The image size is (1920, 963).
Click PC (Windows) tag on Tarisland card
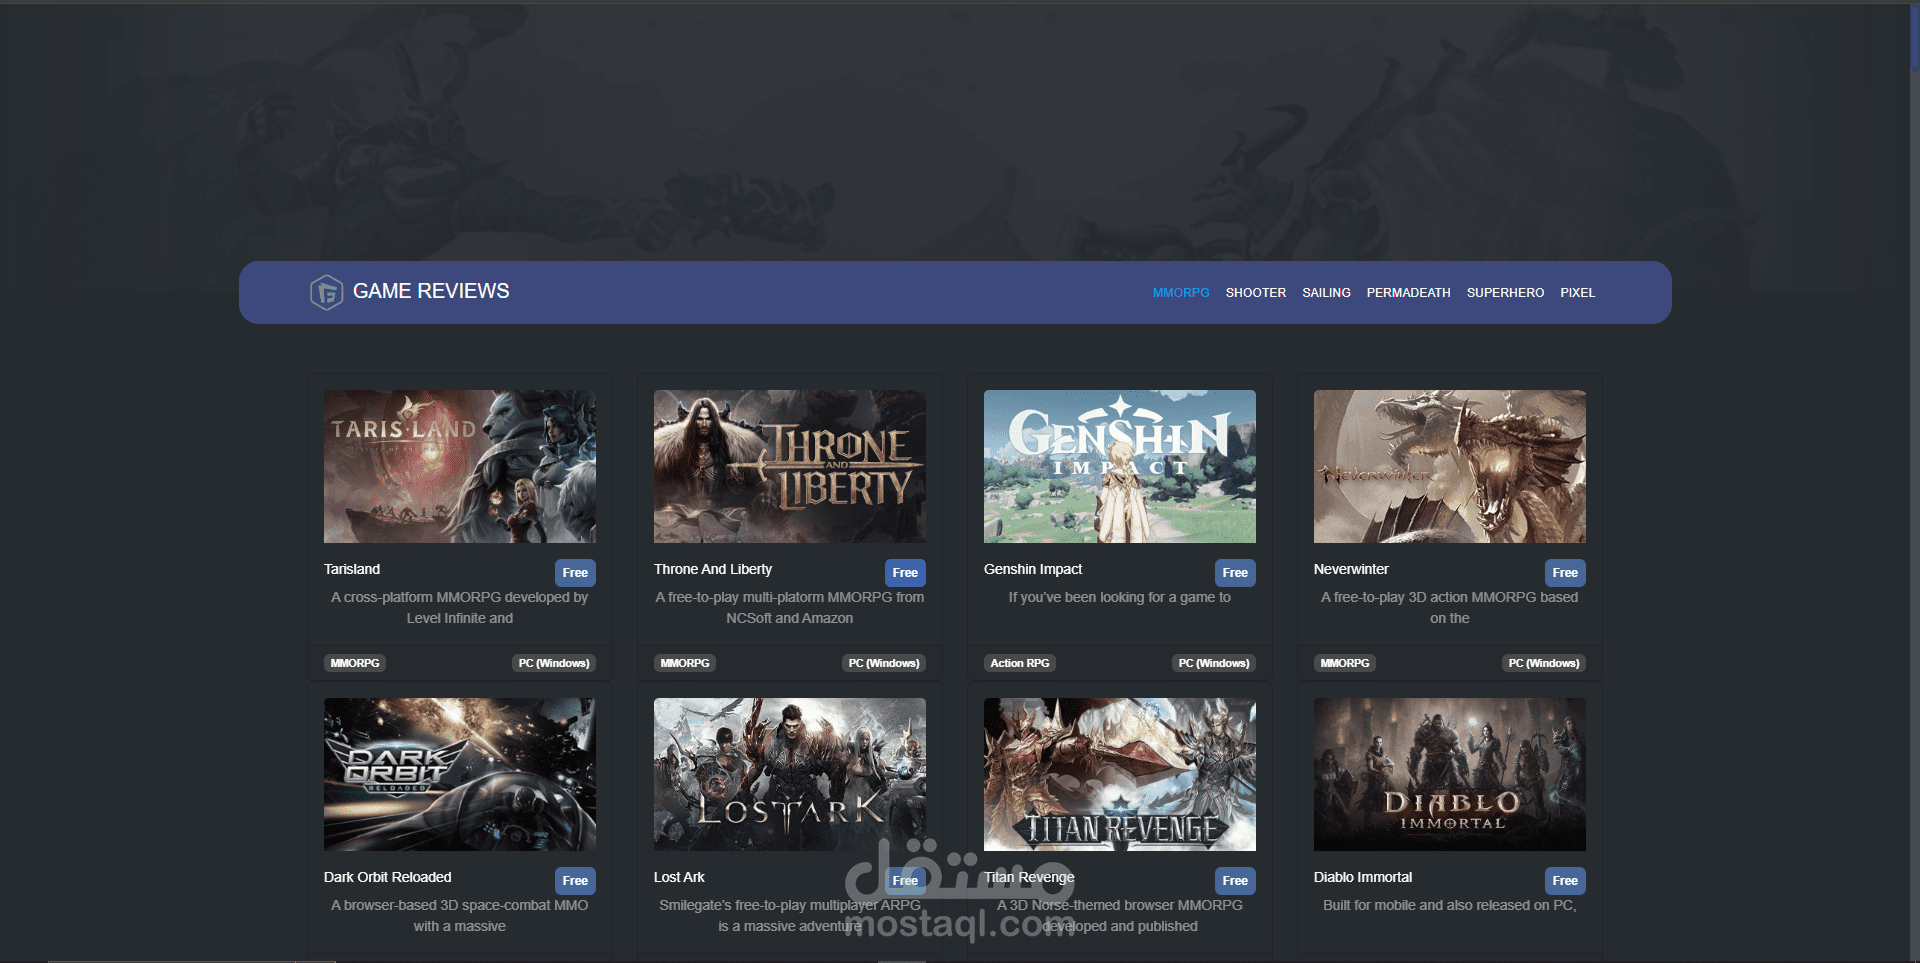[554, 663]
